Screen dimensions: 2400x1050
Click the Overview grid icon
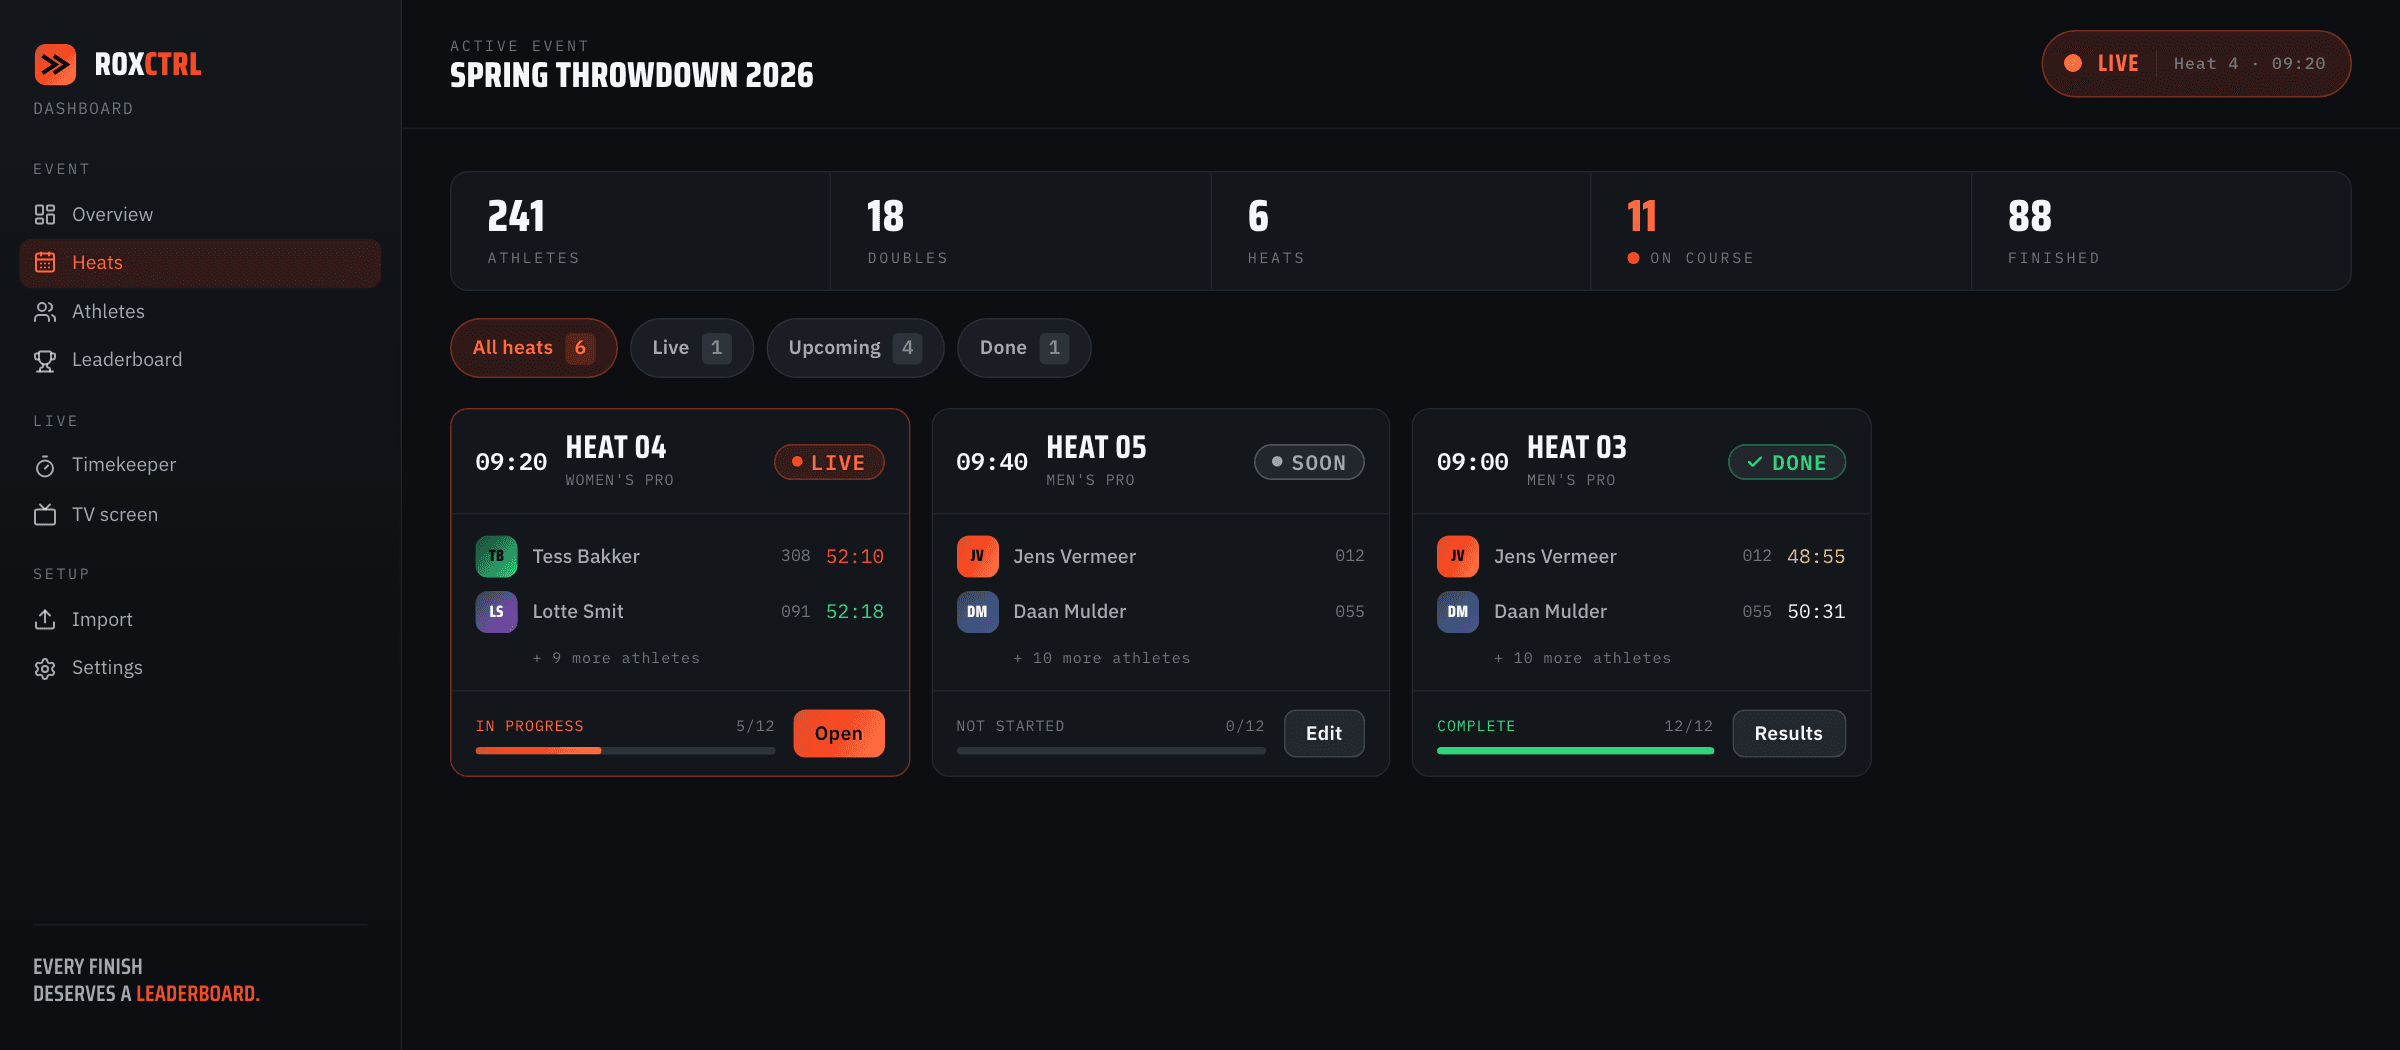tap(45, 215)
